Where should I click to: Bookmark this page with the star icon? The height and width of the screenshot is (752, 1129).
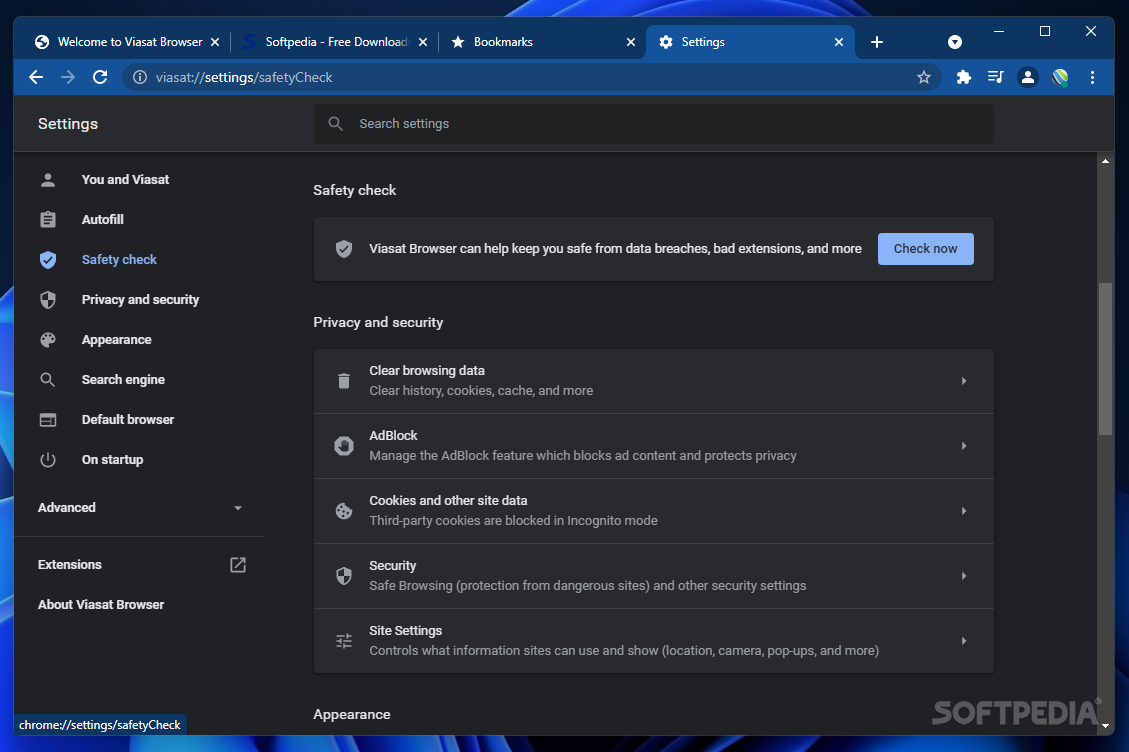click(924, 77)
